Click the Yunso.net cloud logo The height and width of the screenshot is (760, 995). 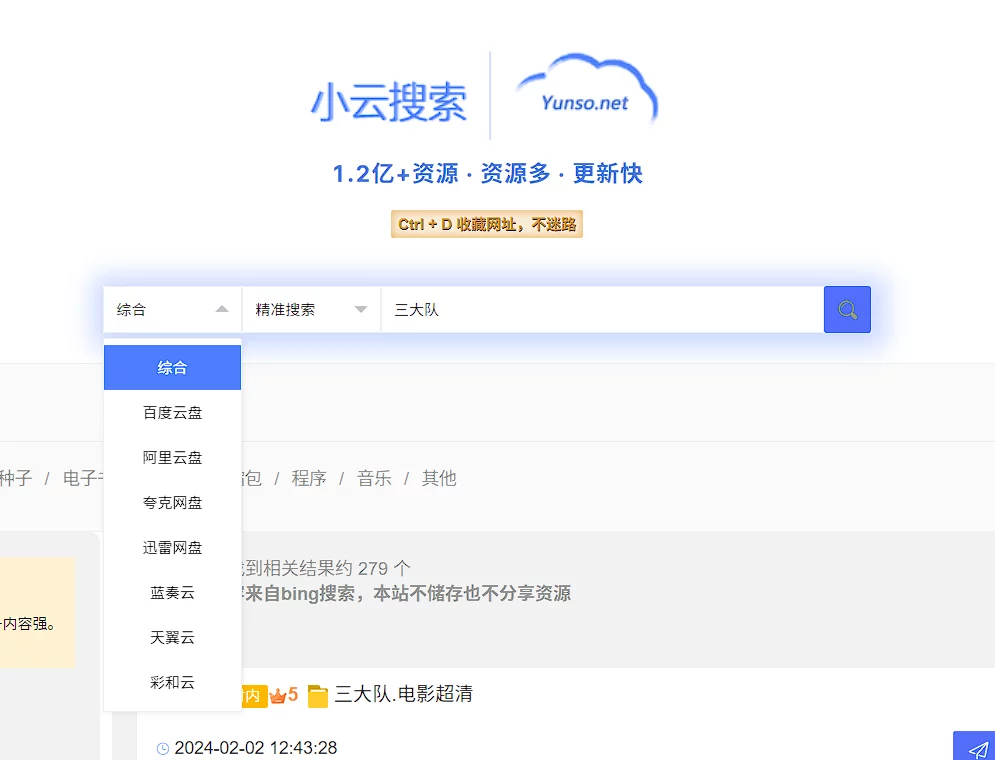click(x=586, y=94)
